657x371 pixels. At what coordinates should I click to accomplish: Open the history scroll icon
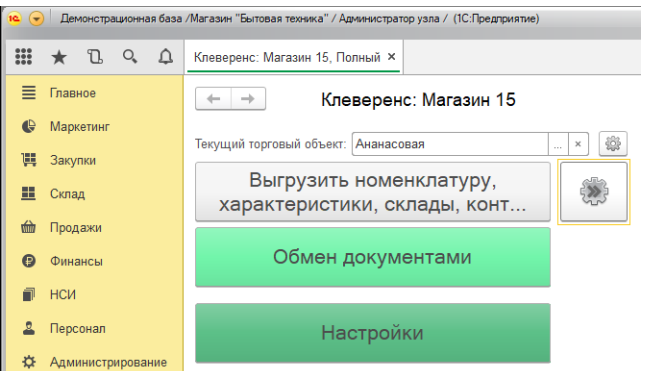(95, 57)
